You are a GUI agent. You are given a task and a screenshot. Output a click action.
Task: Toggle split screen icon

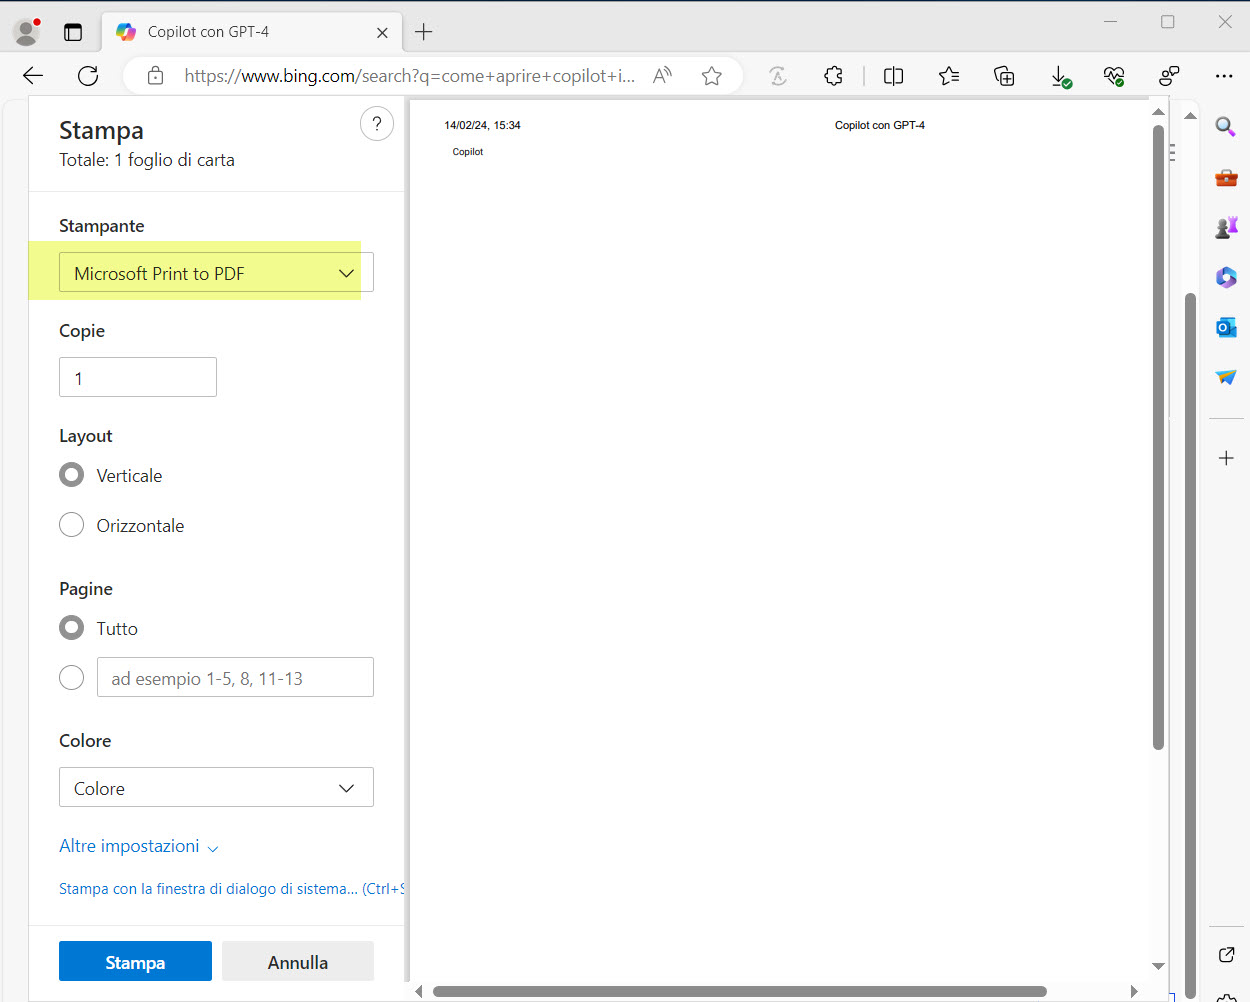pyautogui.click(x=894, y=76)
